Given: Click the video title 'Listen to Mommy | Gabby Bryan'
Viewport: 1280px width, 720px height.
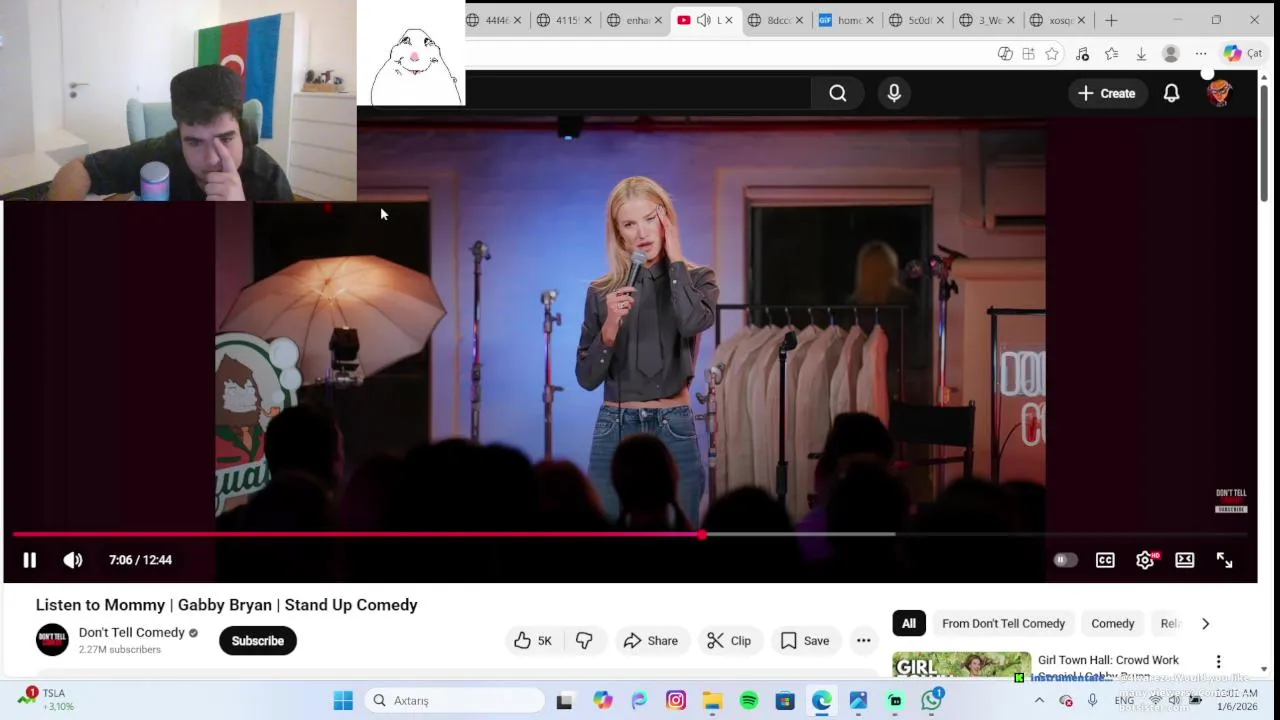Looking at the screenshot, I should click(227, 605).
